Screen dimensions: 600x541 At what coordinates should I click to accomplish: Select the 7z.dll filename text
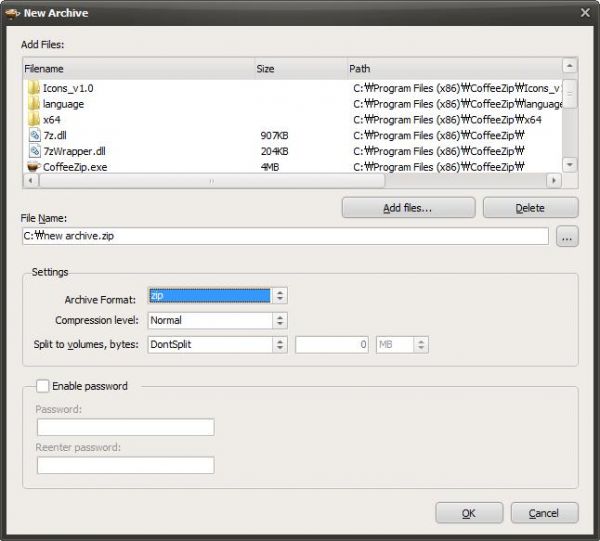pyautogui.click(x=55, y=135)
